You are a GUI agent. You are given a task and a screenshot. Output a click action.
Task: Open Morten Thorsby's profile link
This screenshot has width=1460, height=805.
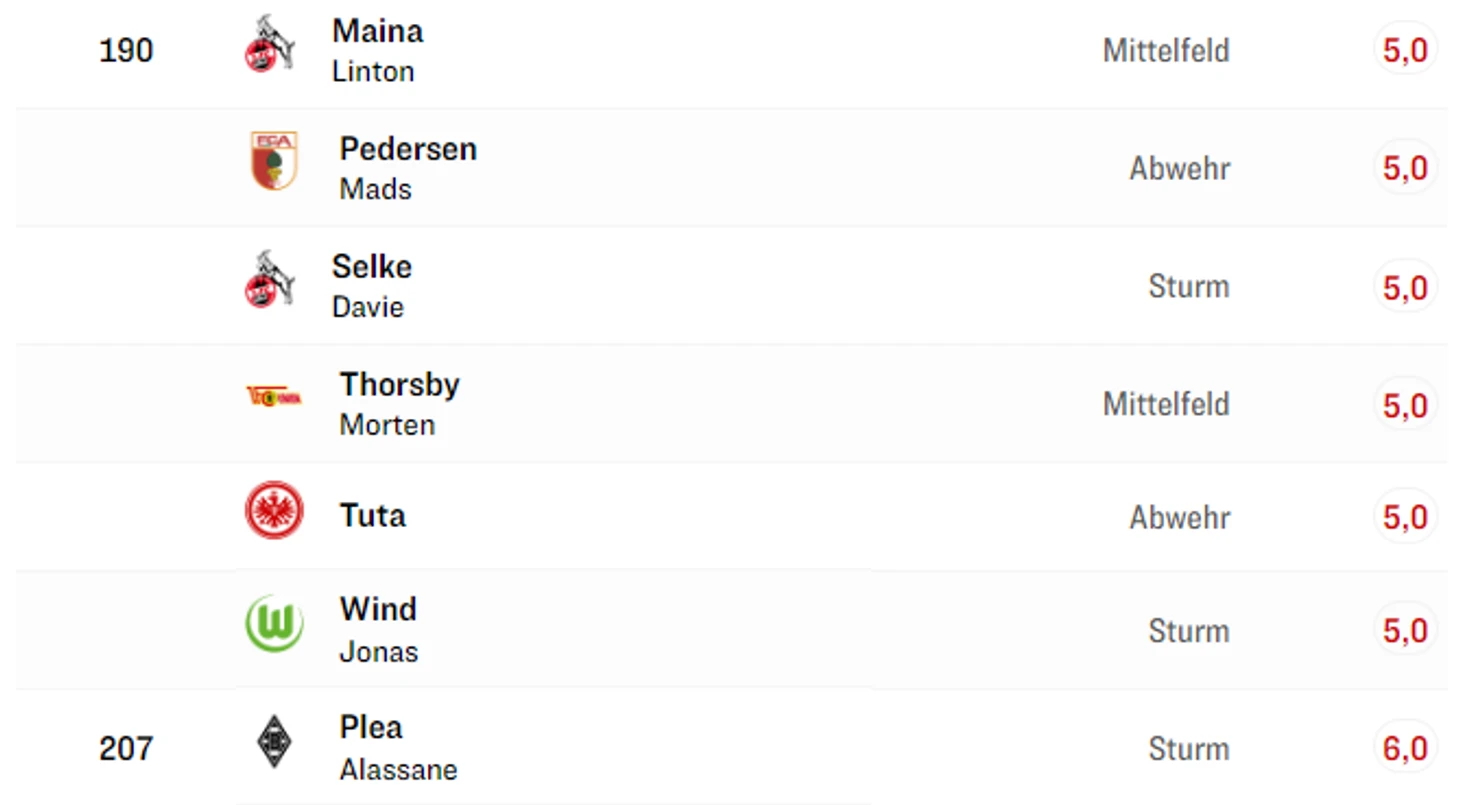tap(399, 385)
